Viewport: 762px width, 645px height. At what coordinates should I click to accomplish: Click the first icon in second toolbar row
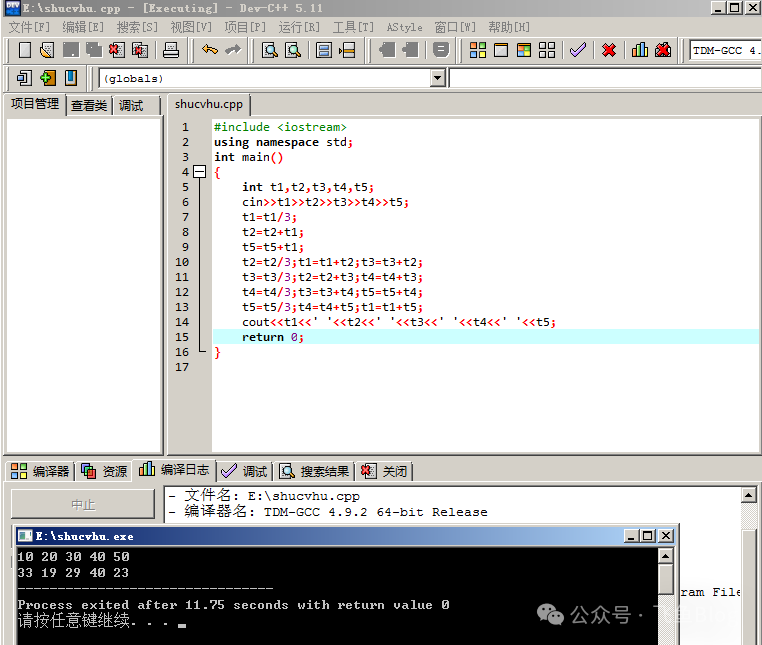click(x=24, y=78)
